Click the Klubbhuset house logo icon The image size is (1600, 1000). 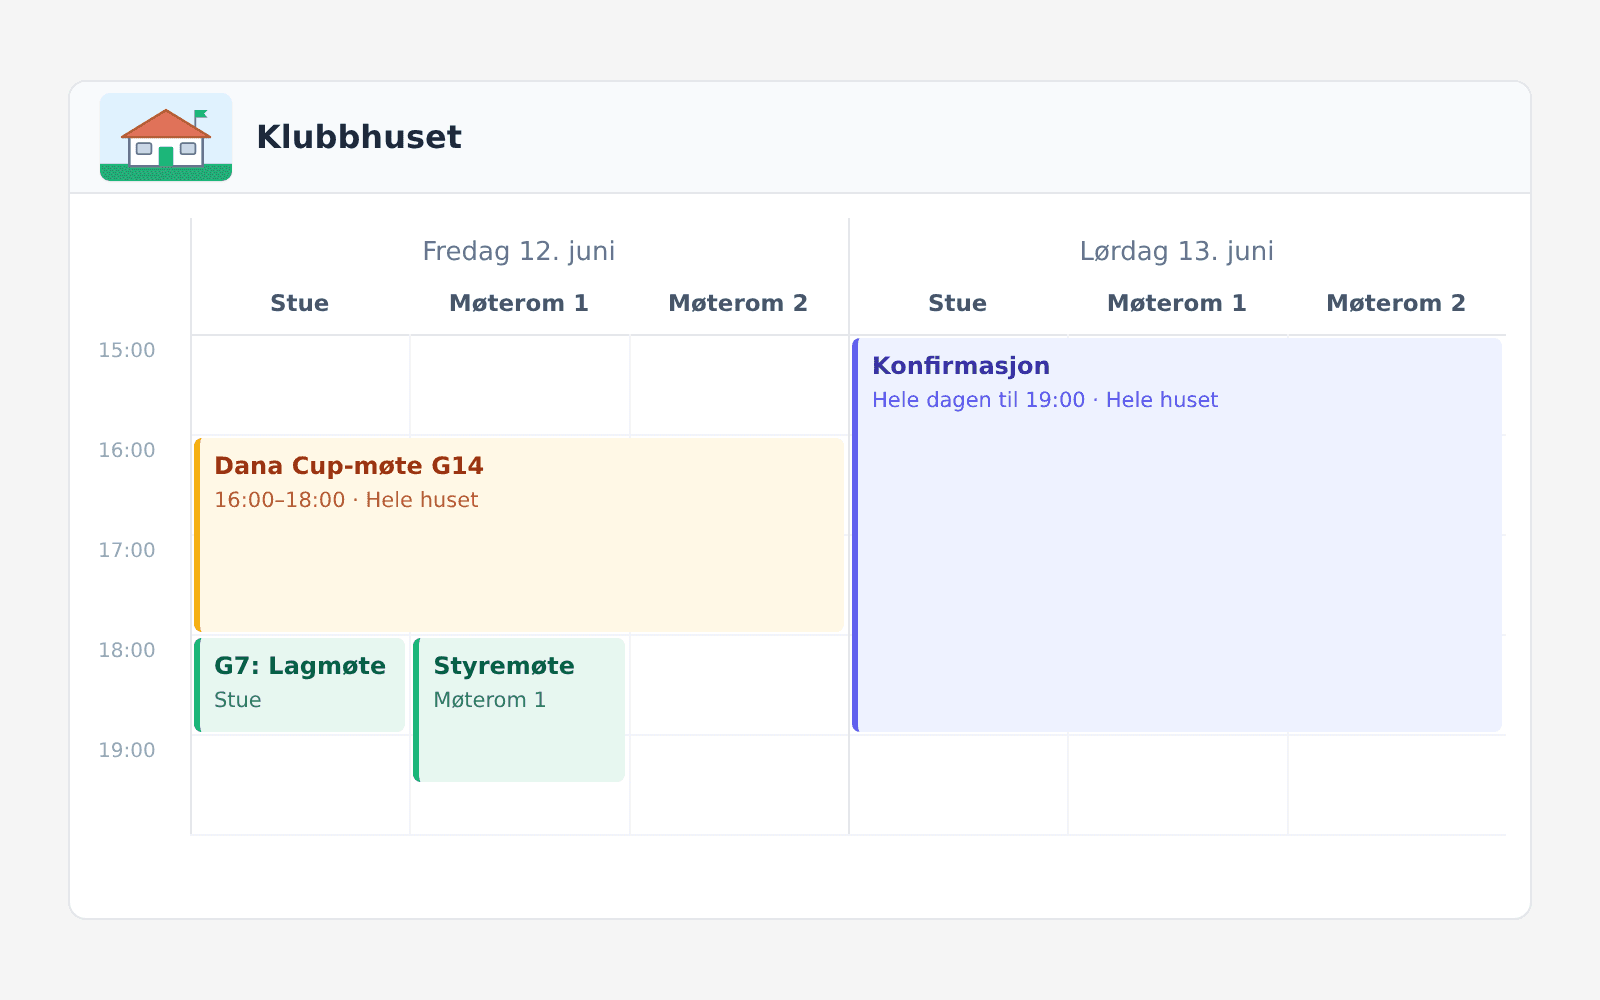pyautogui.click(x=166, y=137)
